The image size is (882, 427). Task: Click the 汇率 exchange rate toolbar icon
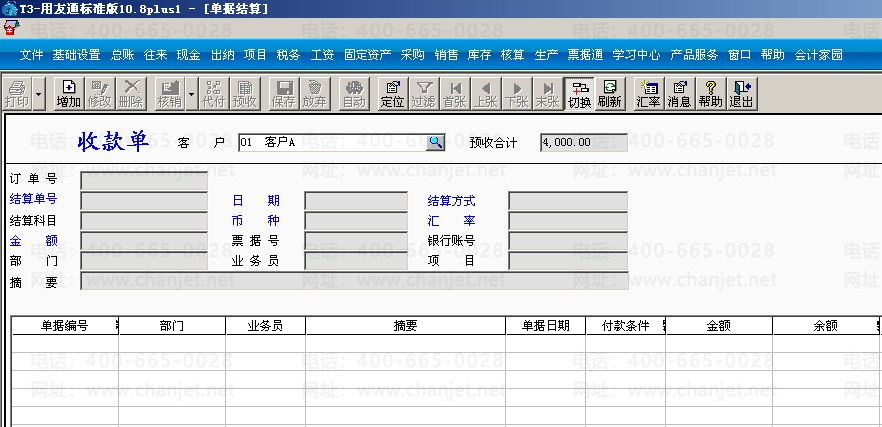pos(648,93)
